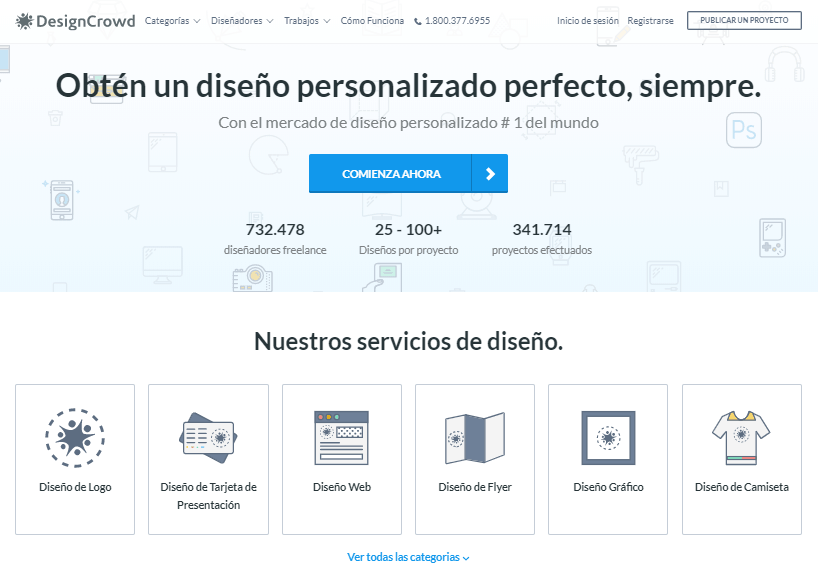This screenshot has width=818, height=579.
Task: Expand the Diseñadores dropdown menu
Action: coord(242,21)
